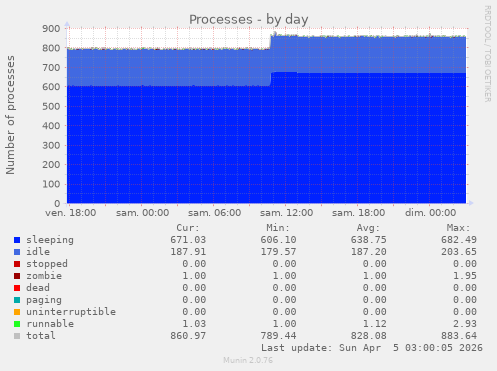
Task: Click total maximum value 883.64
Action: pos(459,336)
